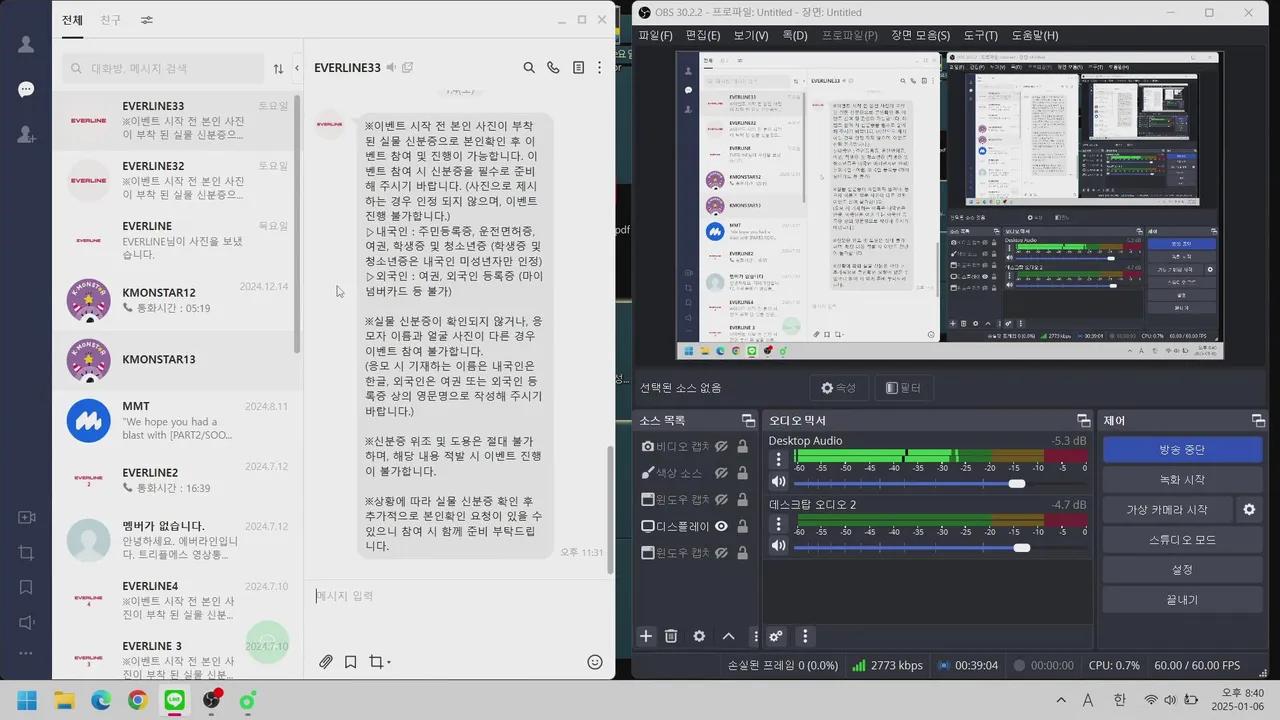Click the filter settings icon beside 친구 tab
Image resolution: width=1280 pixels, height=720 pixels.
point(147,20)
